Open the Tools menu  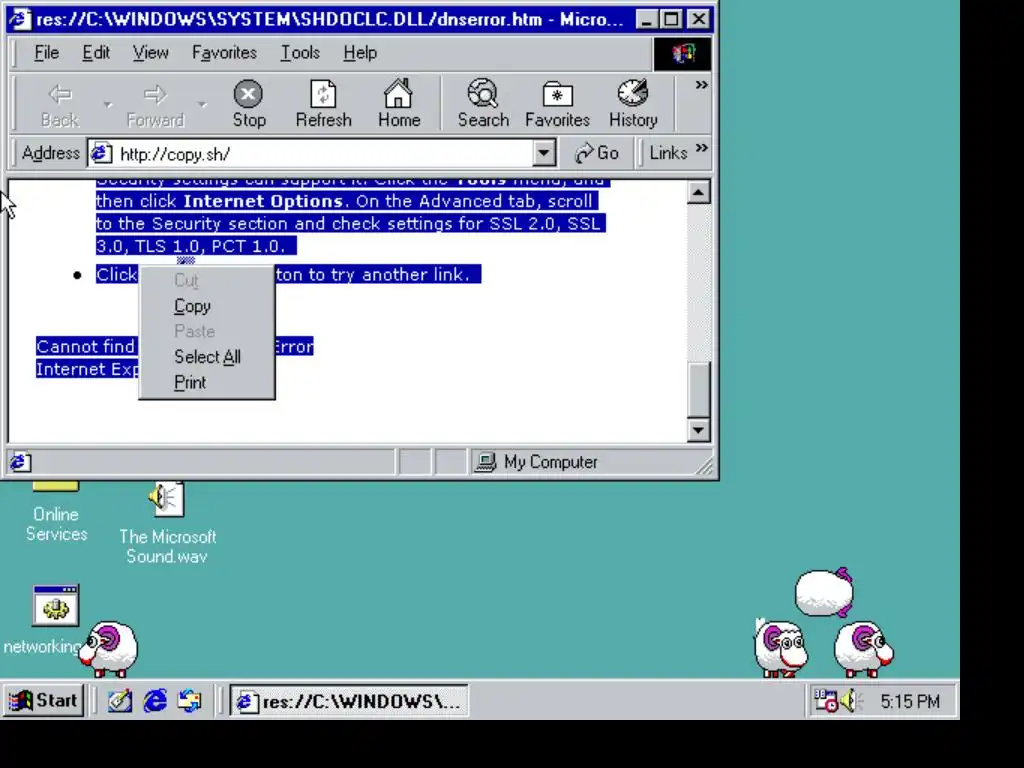(300, 53)
